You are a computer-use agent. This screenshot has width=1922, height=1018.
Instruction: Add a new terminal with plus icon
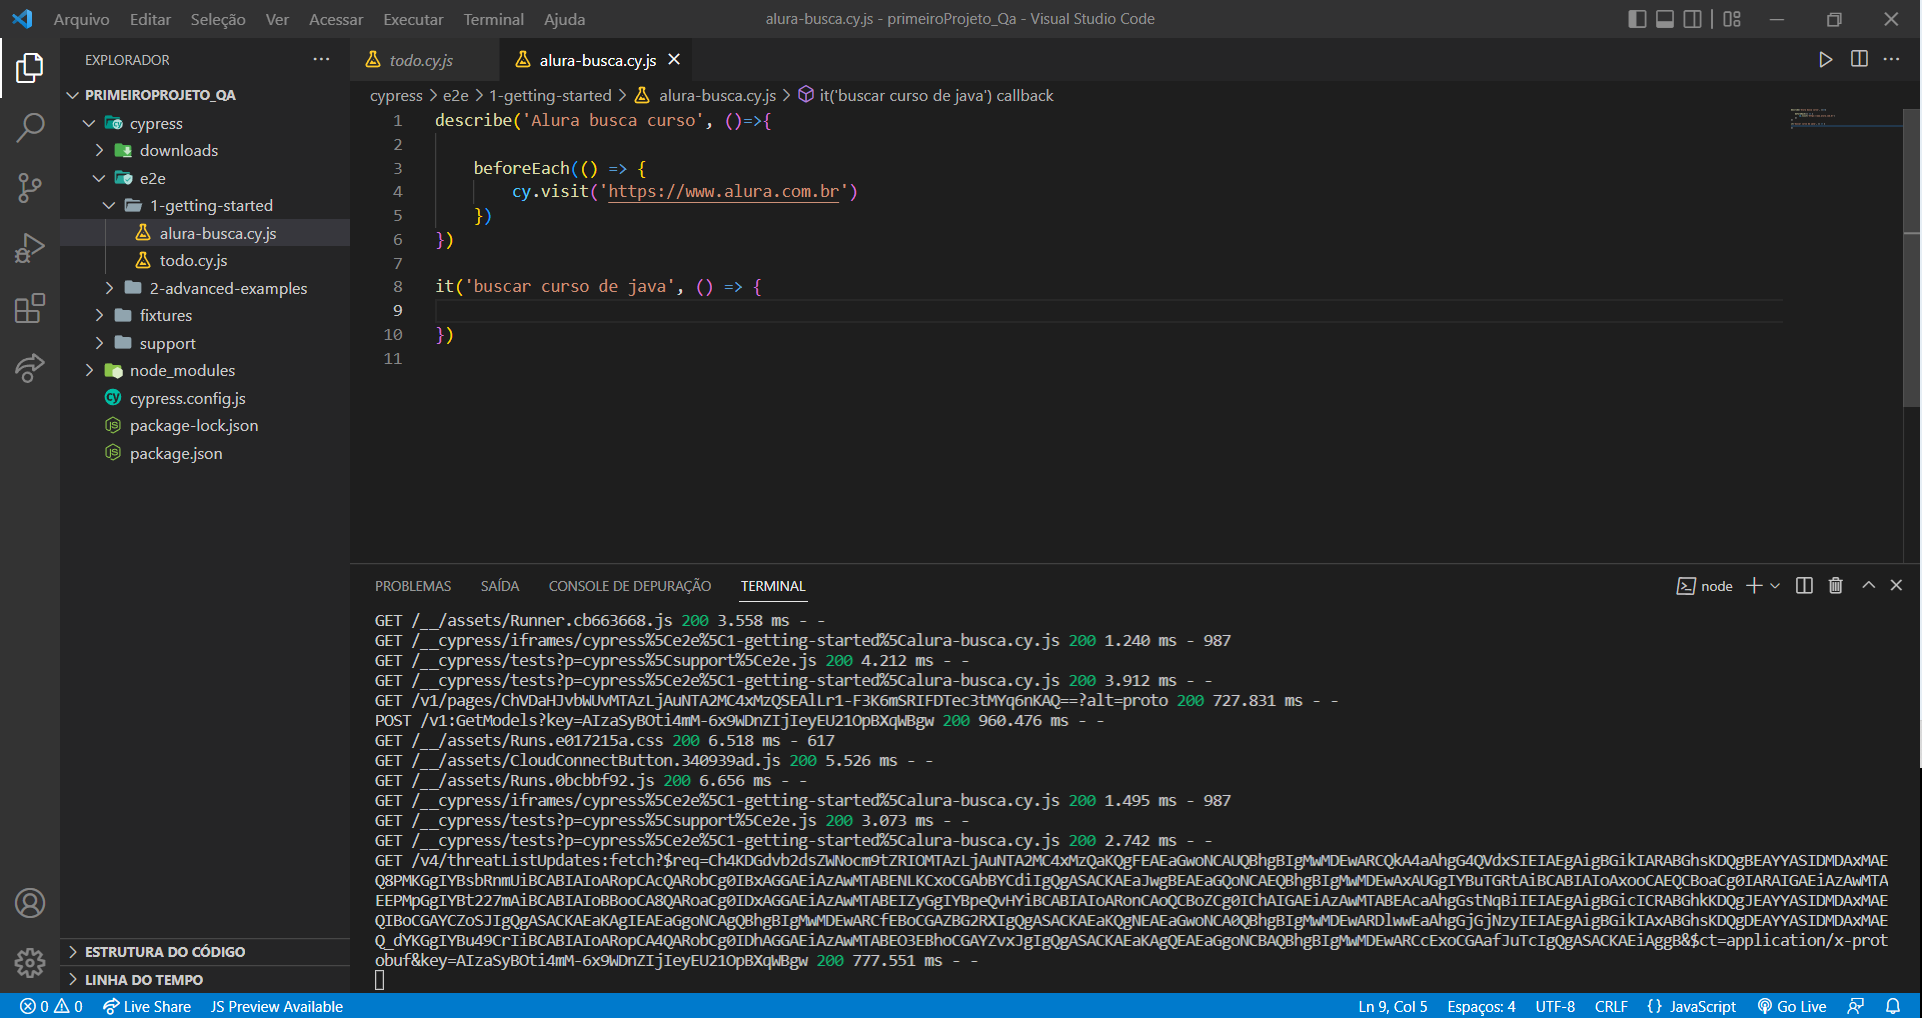click(1753, 586)
